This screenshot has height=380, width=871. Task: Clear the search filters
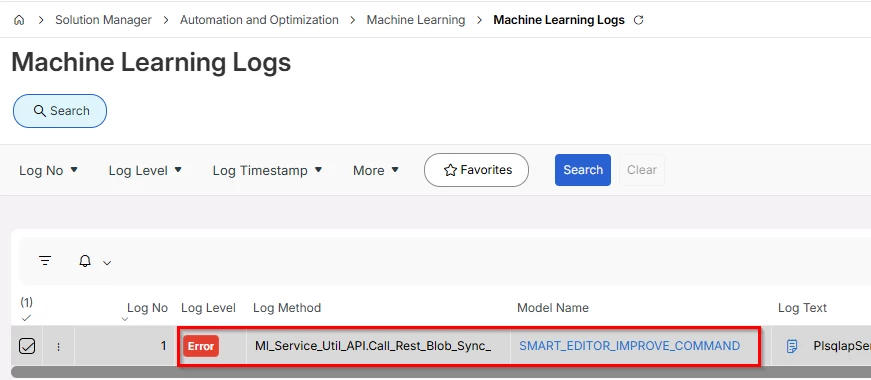click(642, 170)
